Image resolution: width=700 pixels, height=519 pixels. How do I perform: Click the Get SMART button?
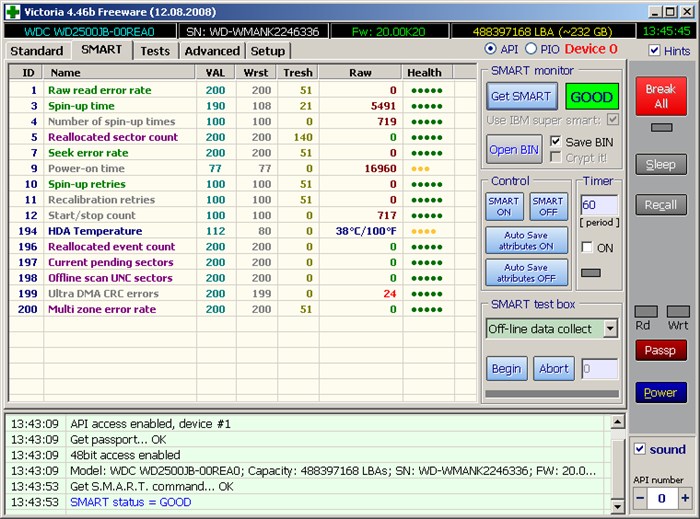[521, 96]
